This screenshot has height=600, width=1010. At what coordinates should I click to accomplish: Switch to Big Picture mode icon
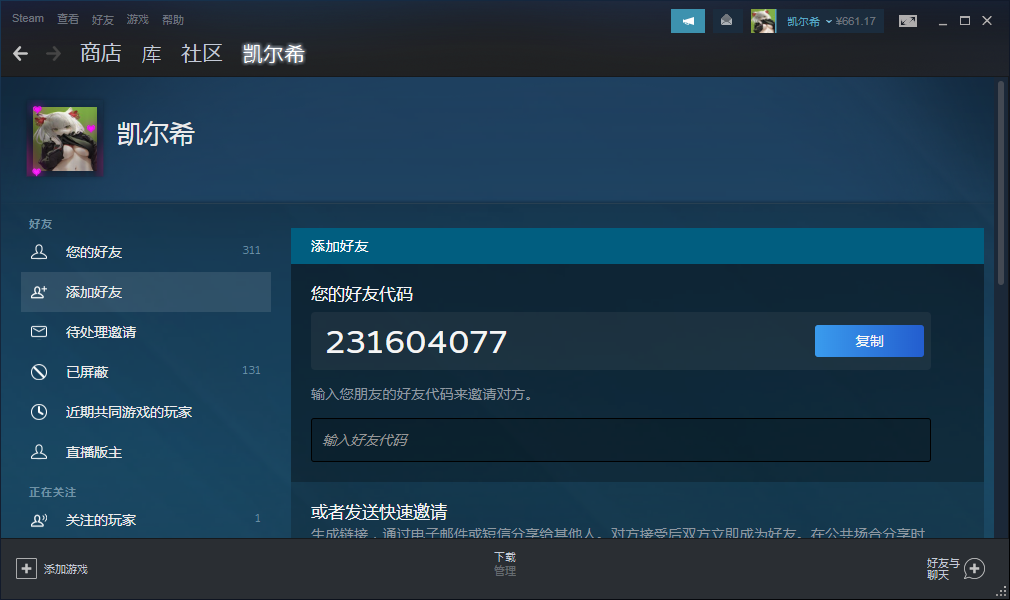point(908,21)
